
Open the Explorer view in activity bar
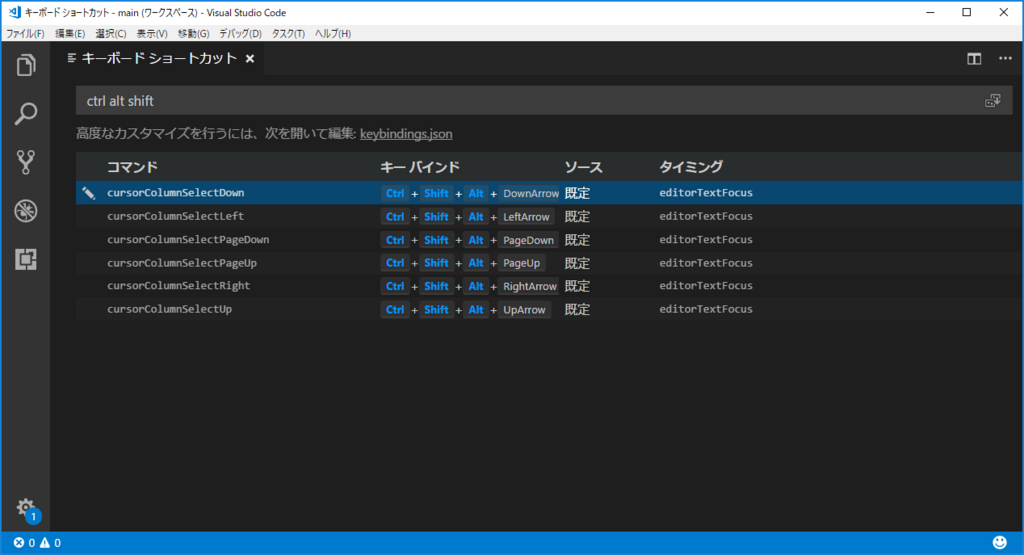click(x=25, y=65)
